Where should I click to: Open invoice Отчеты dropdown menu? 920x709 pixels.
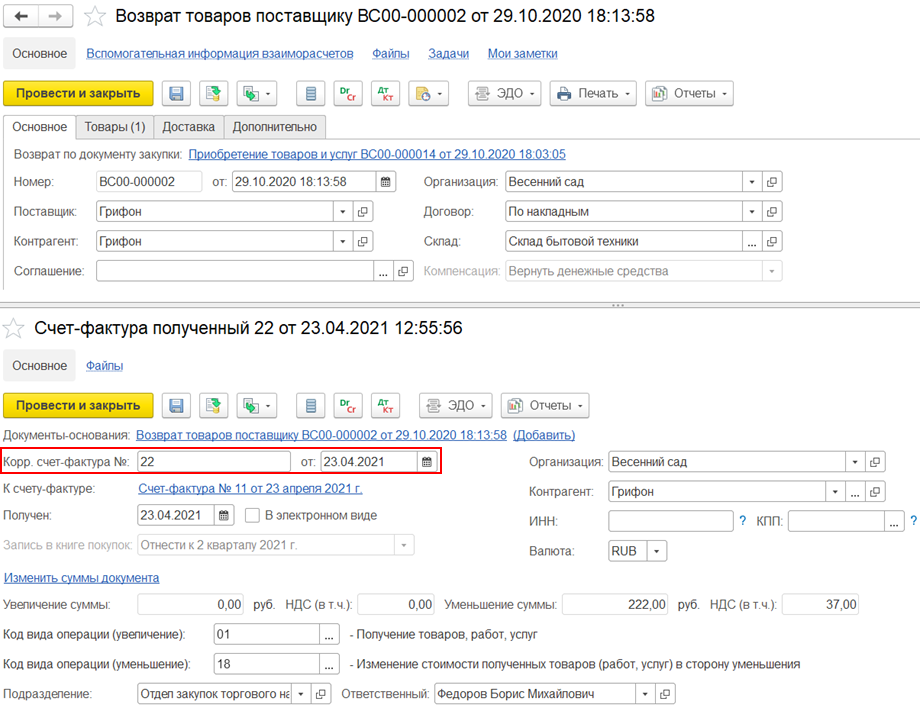[545, 406]
